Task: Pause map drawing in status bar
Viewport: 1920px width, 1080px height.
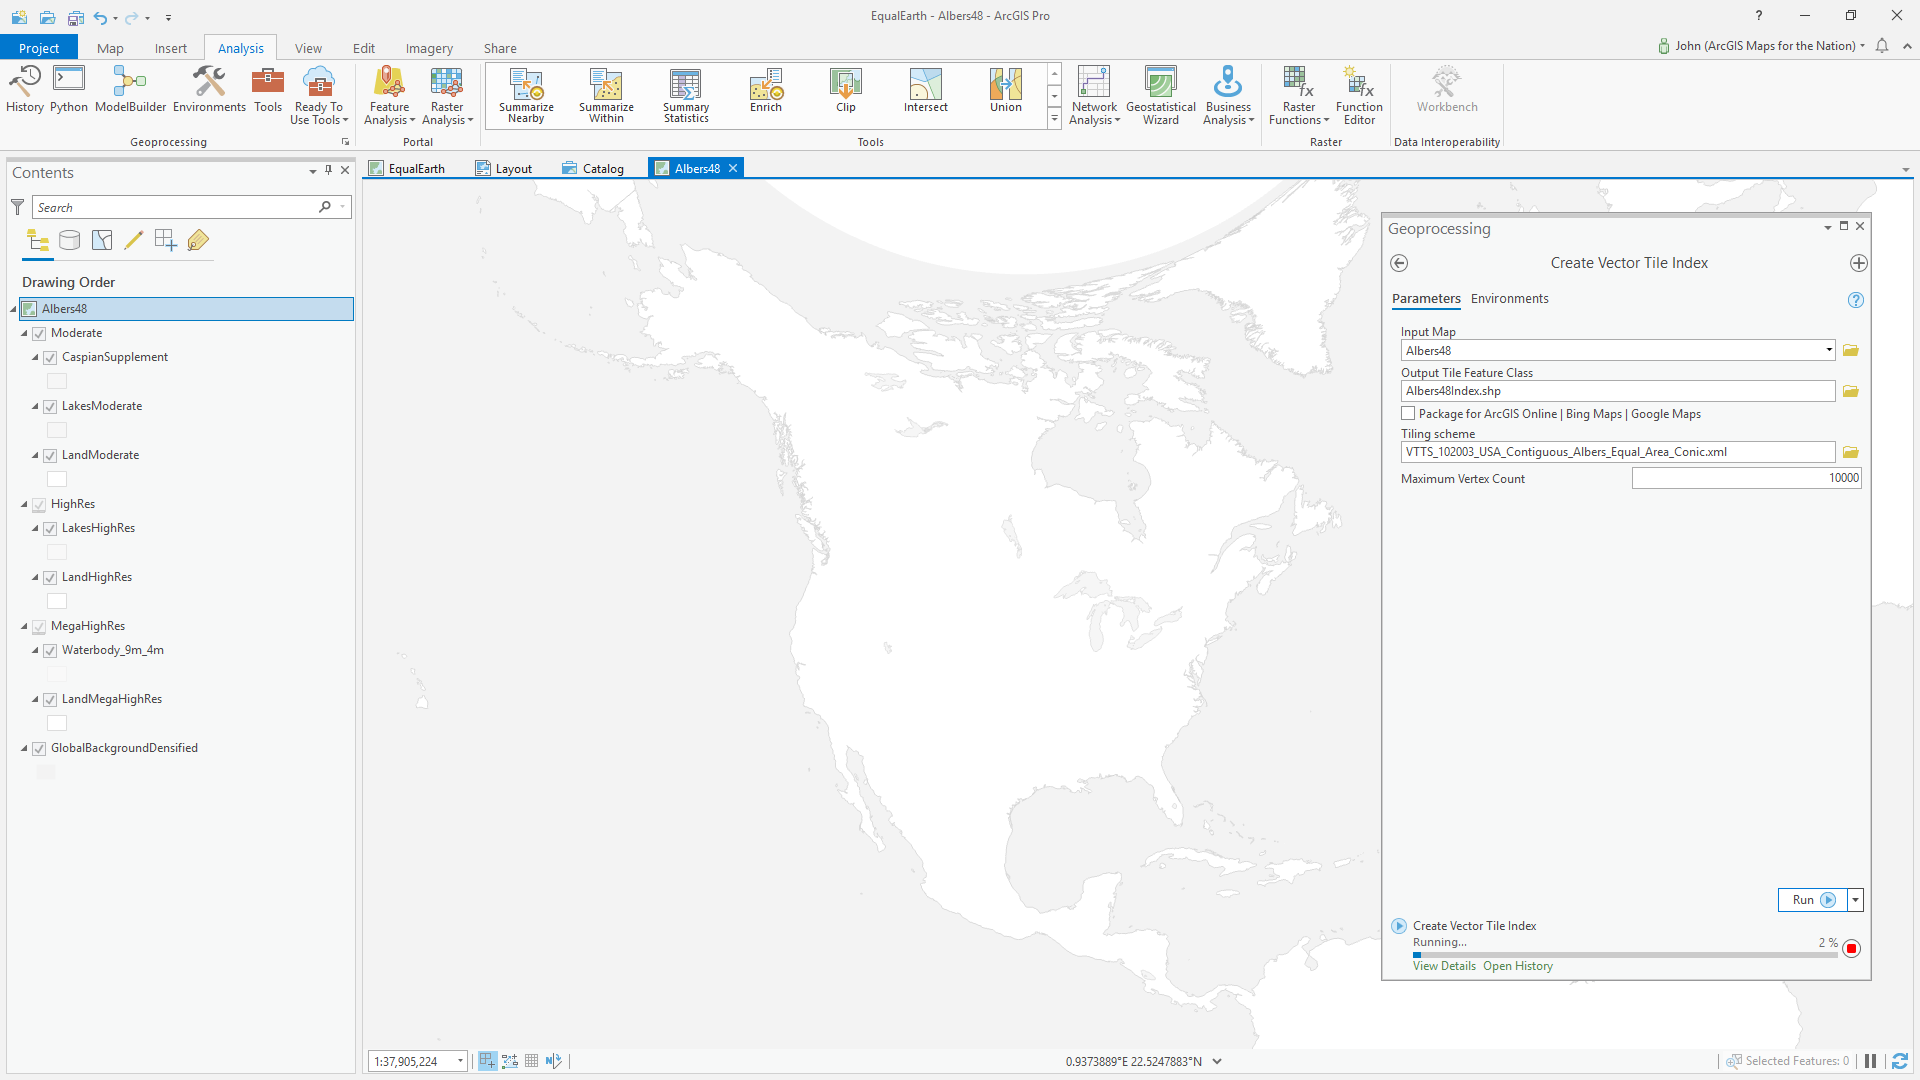Action: [1870, 1061]
